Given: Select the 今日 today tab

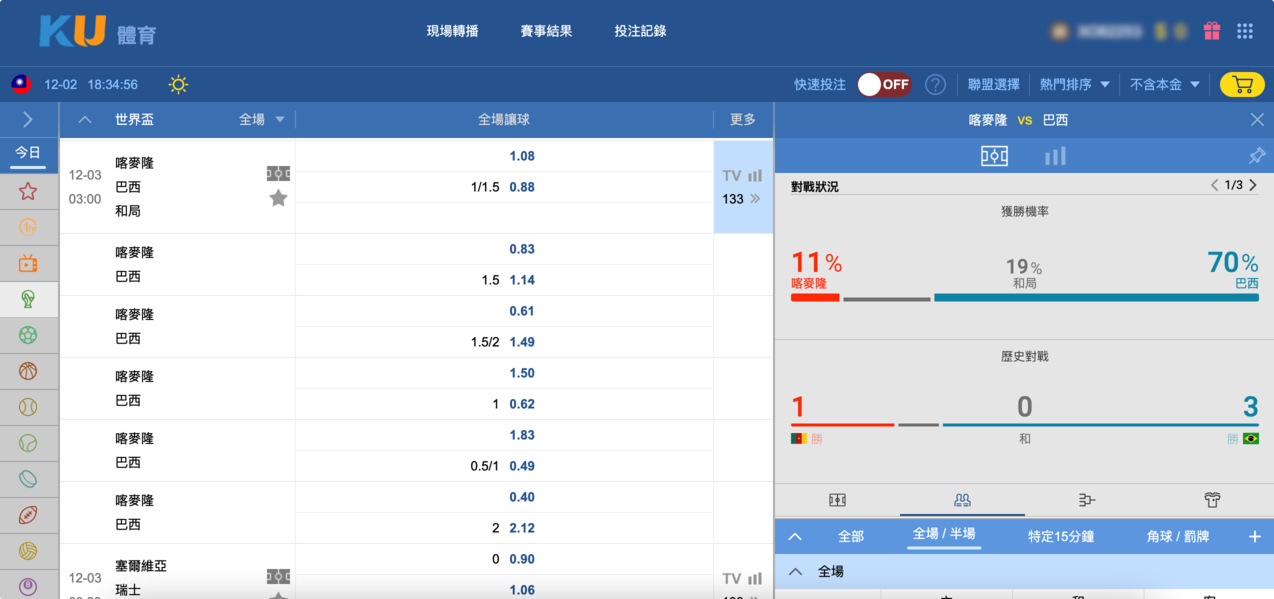Looking at the screenshot, I should pyautogui.click(x=28, y=153).
